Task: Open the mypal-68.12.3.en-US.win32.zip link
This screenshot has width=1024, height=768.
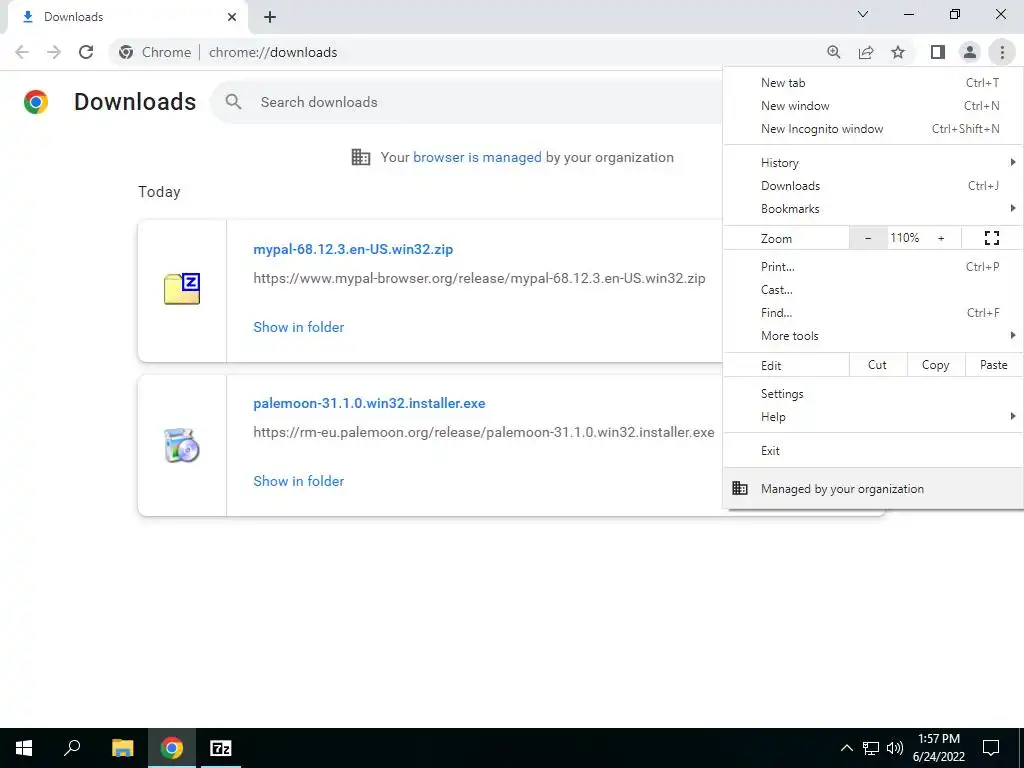Action: [x=353, y=249]
